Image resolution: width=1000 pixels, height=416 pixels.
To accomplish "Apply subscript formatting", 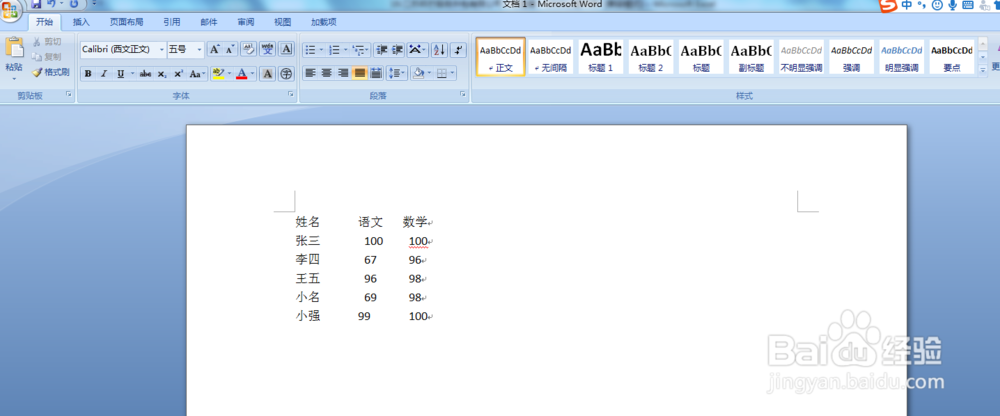I will [x=162, y=74].
